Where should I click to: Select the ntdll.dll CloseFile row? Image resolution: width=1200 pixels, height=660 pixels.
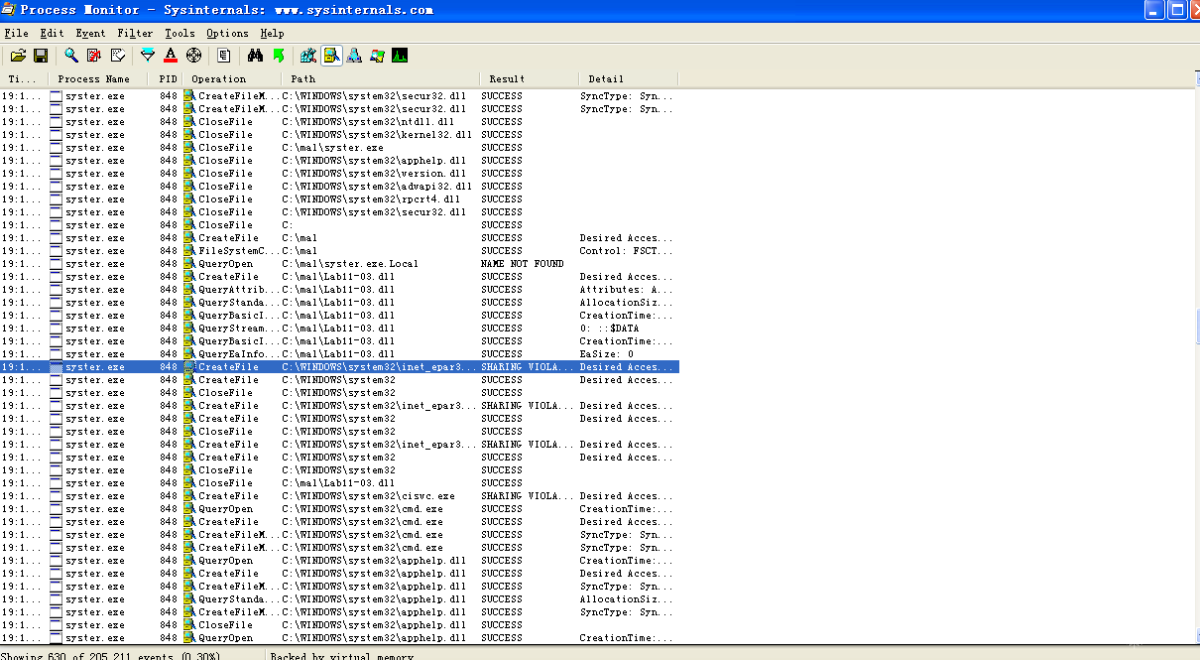[x=339, y=122]
